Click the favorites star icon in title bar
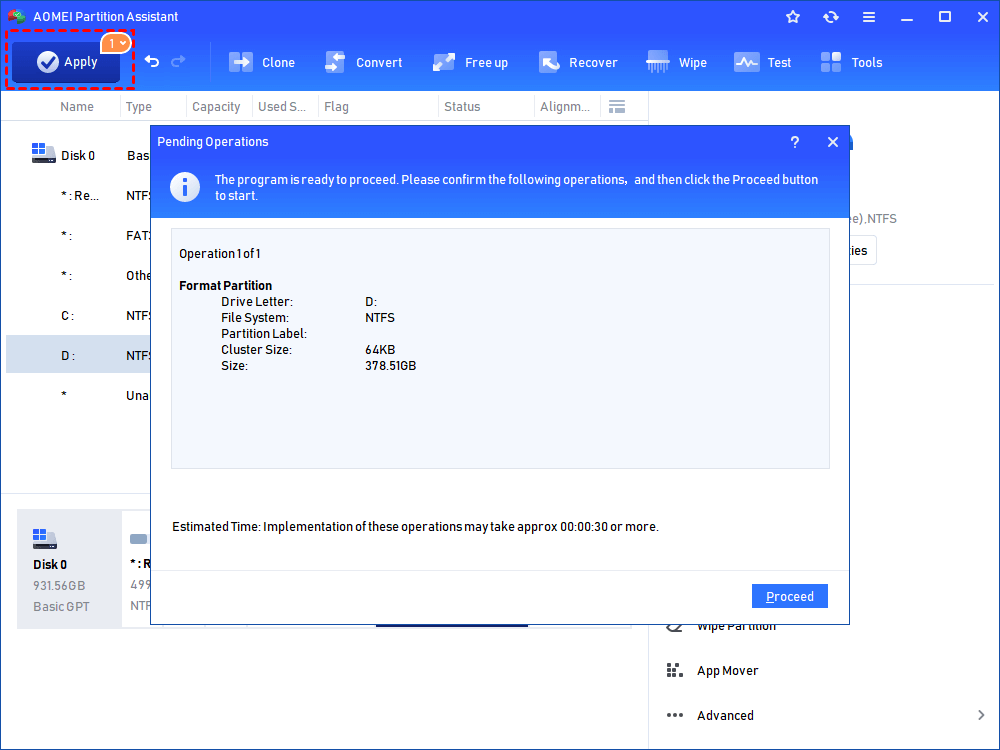This screenshot has height=750, width=1000. pyautogui.click(x=793, y=17)
